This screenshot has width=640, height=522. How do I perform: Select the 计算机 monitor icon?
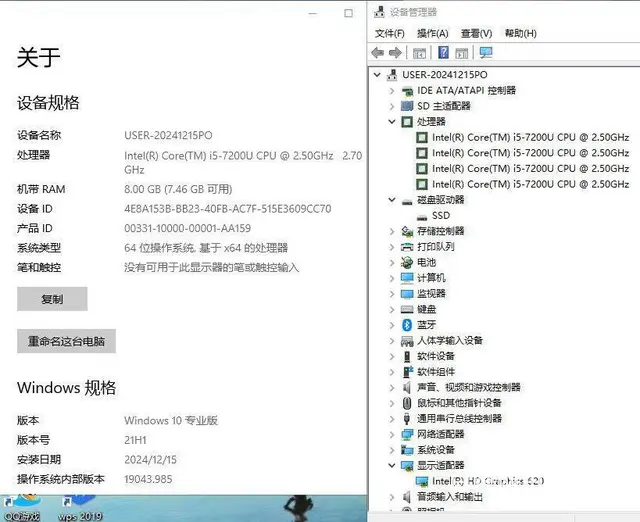407,278
